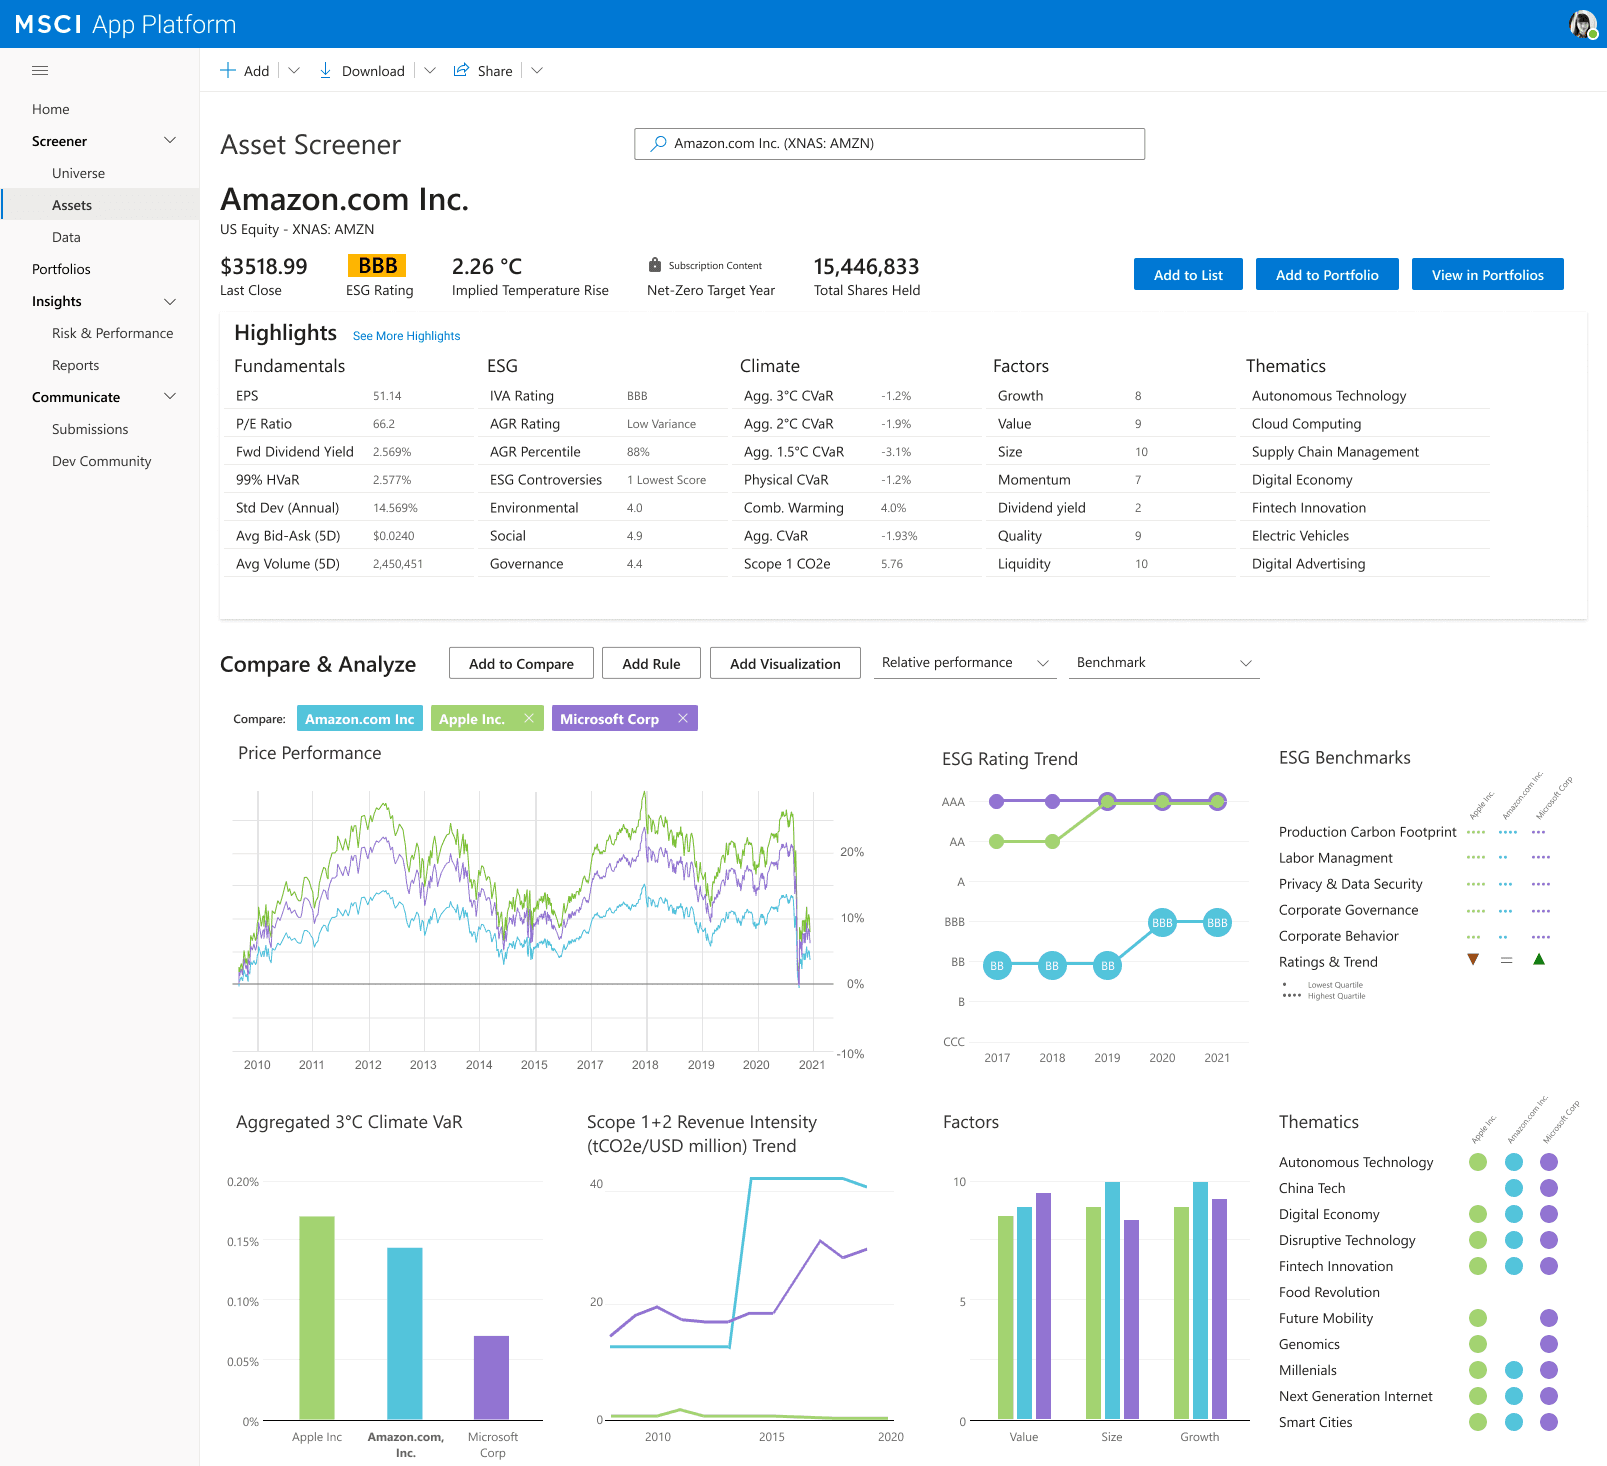
Task: Click Amazon 2020 BBB rating marker
Action: 1162,923
